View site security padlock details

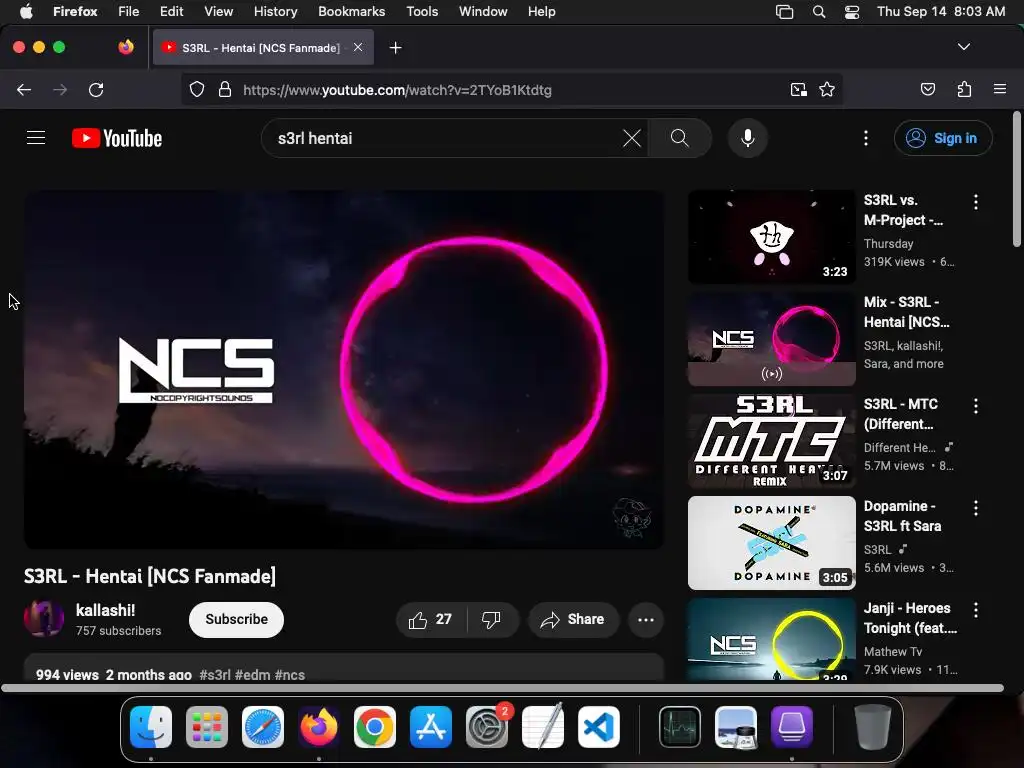coord(225,89)
